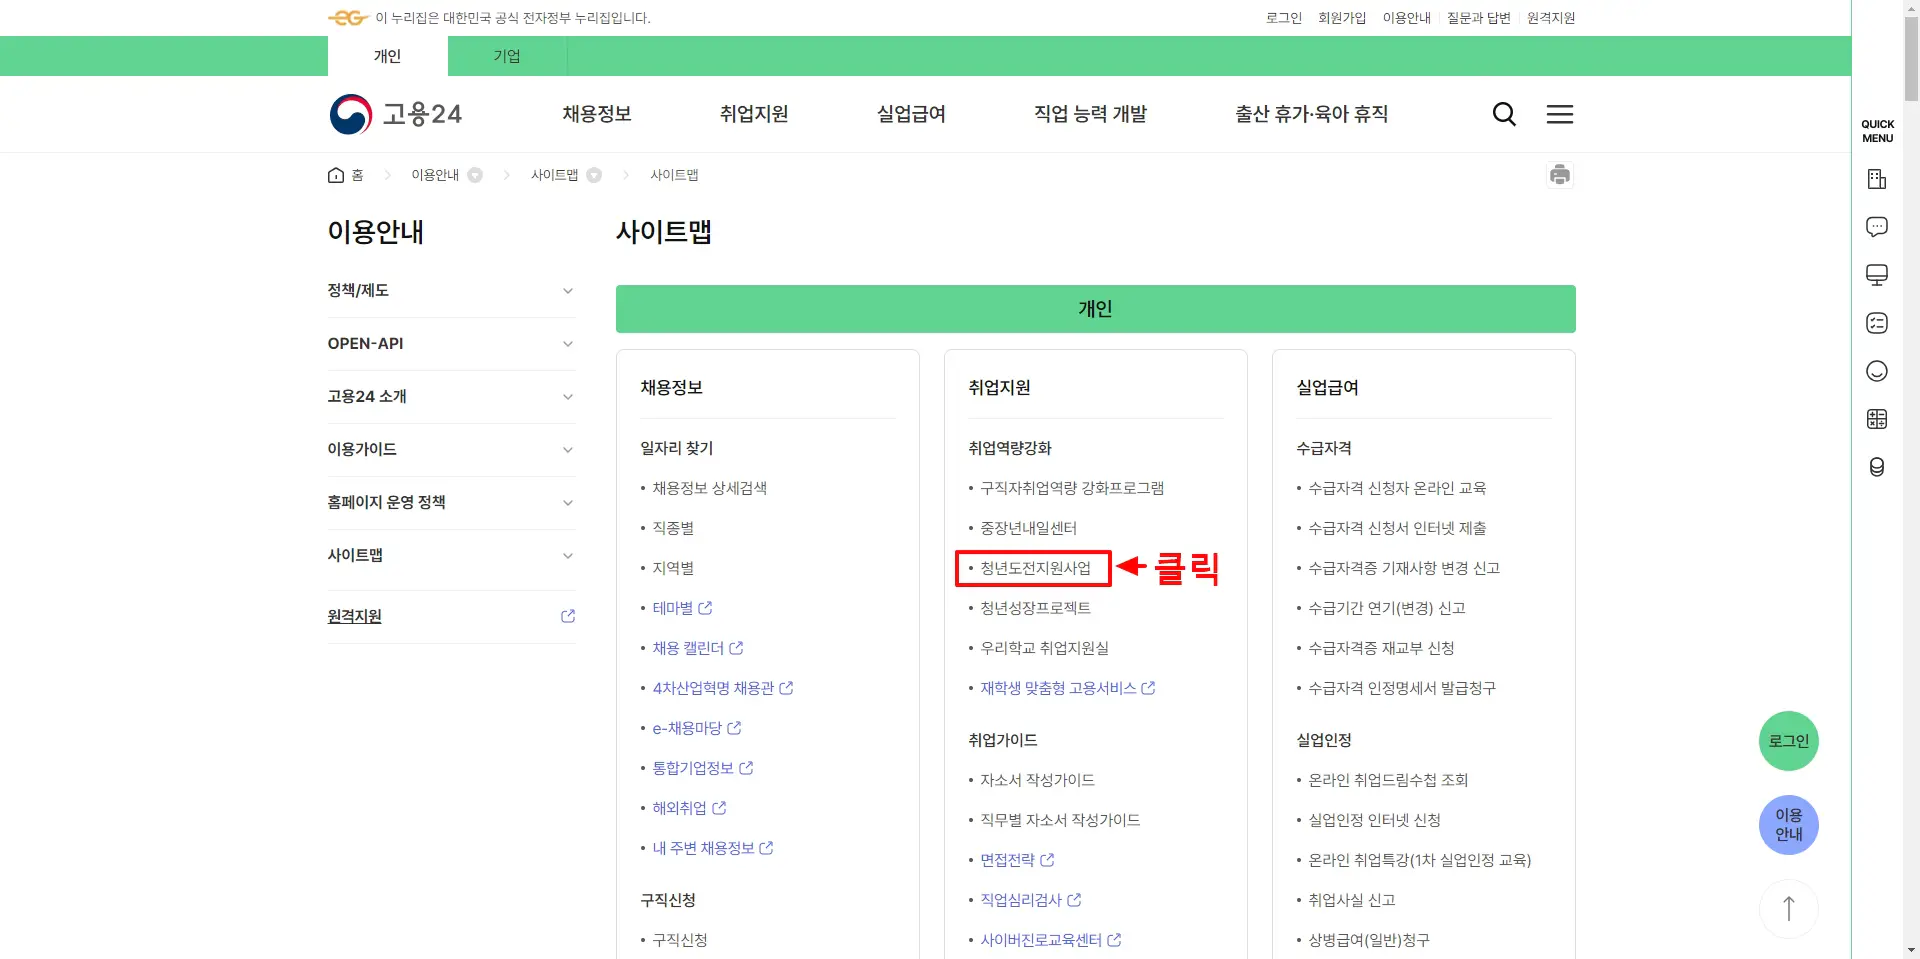The width and height of the screenshot is (1920, 959).
Task: Expand 사이트맵 sidebar section
Action: tap(452, 556)
